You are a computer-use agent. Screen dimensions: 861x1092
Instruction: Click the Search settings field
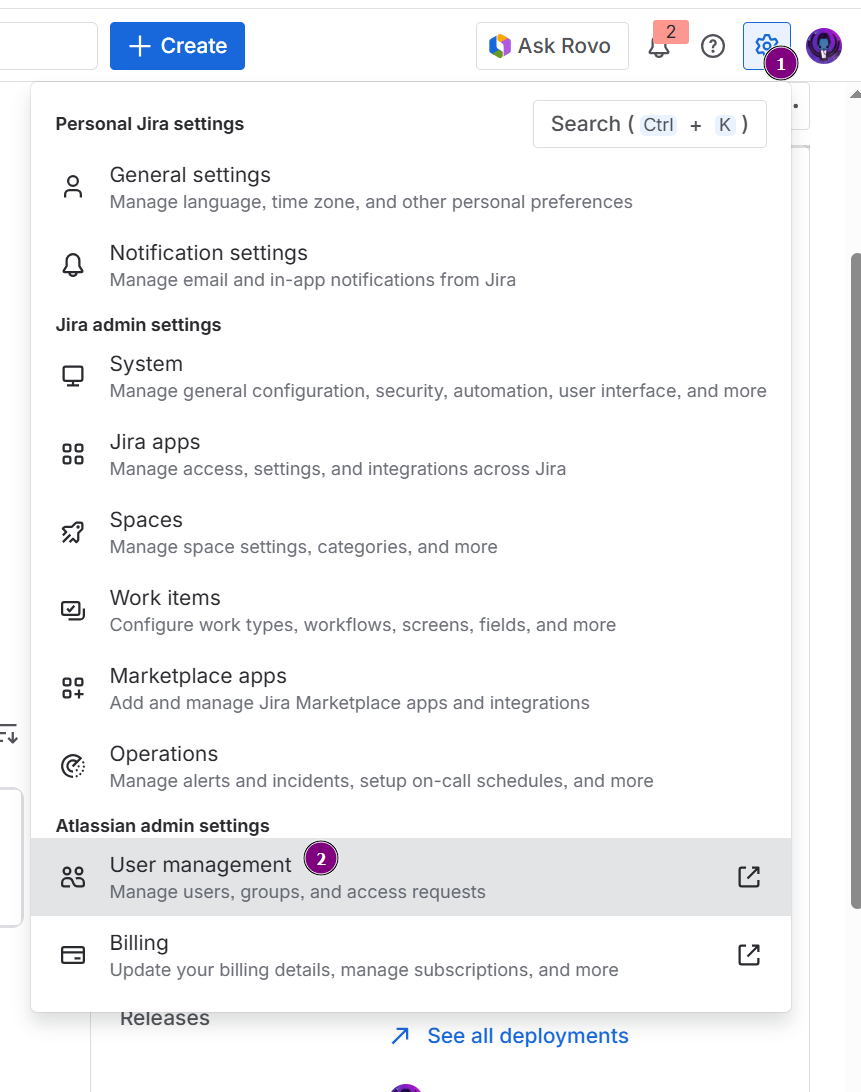click(649, 123)
